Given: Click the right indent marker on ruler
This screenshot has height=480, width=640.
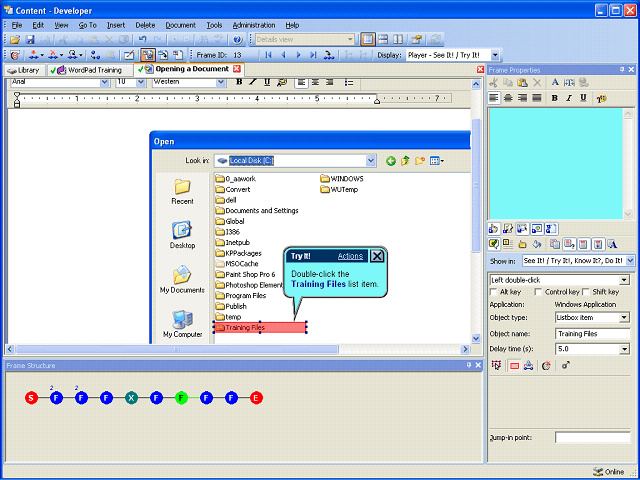Looking at the screenshot, I should (x=377, y=101).
